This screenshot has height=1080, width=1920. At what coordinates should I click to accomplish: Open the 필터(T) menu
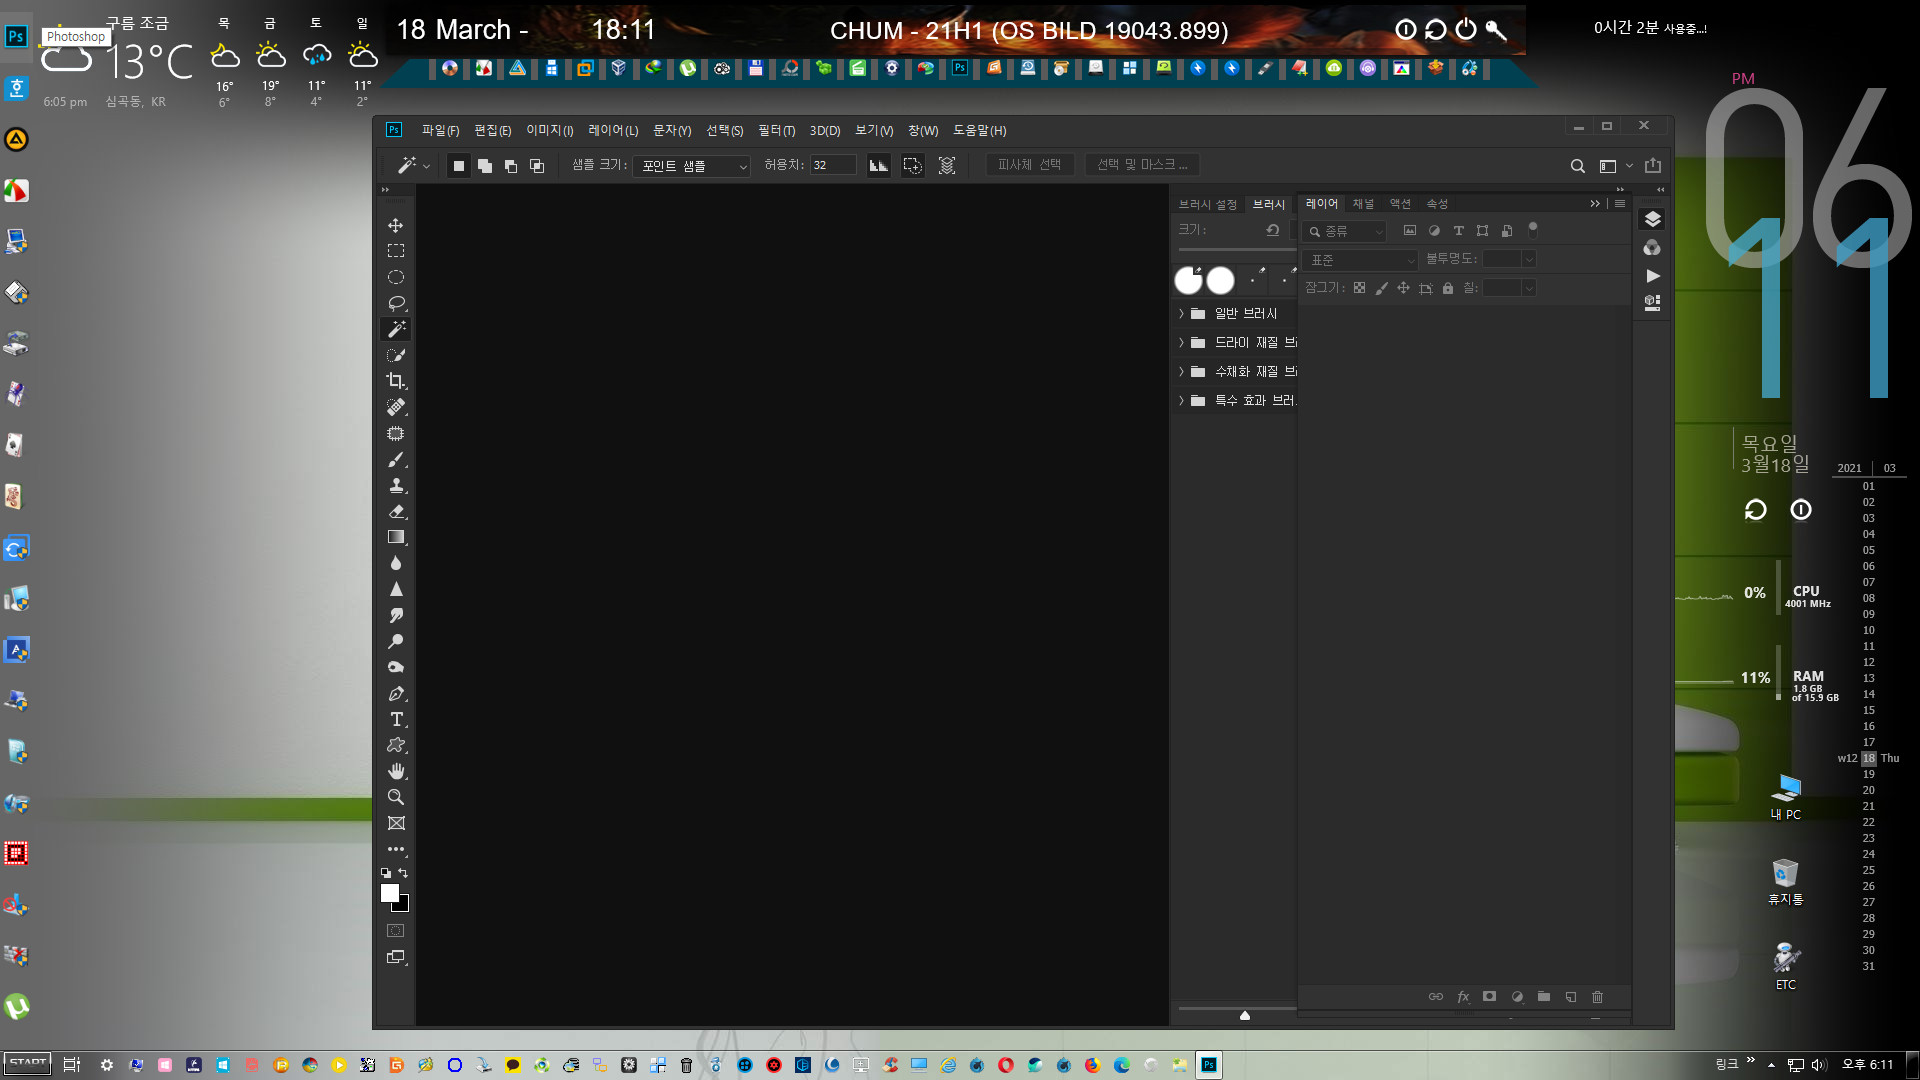(776, 131)
